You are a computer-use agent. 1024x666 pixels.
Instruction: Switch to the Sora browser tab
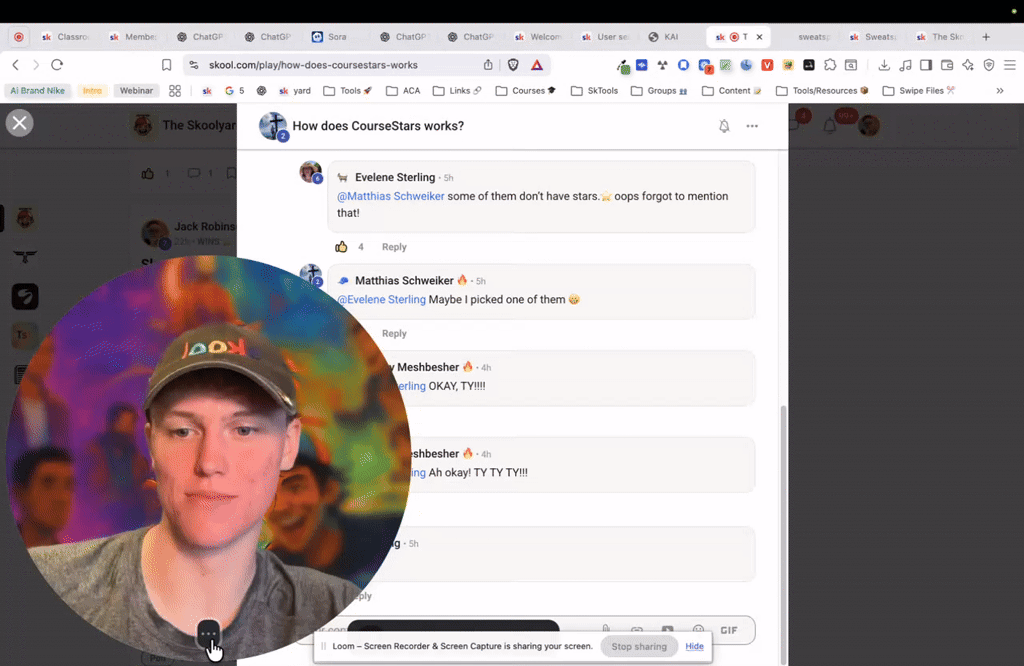pos(330,37)
